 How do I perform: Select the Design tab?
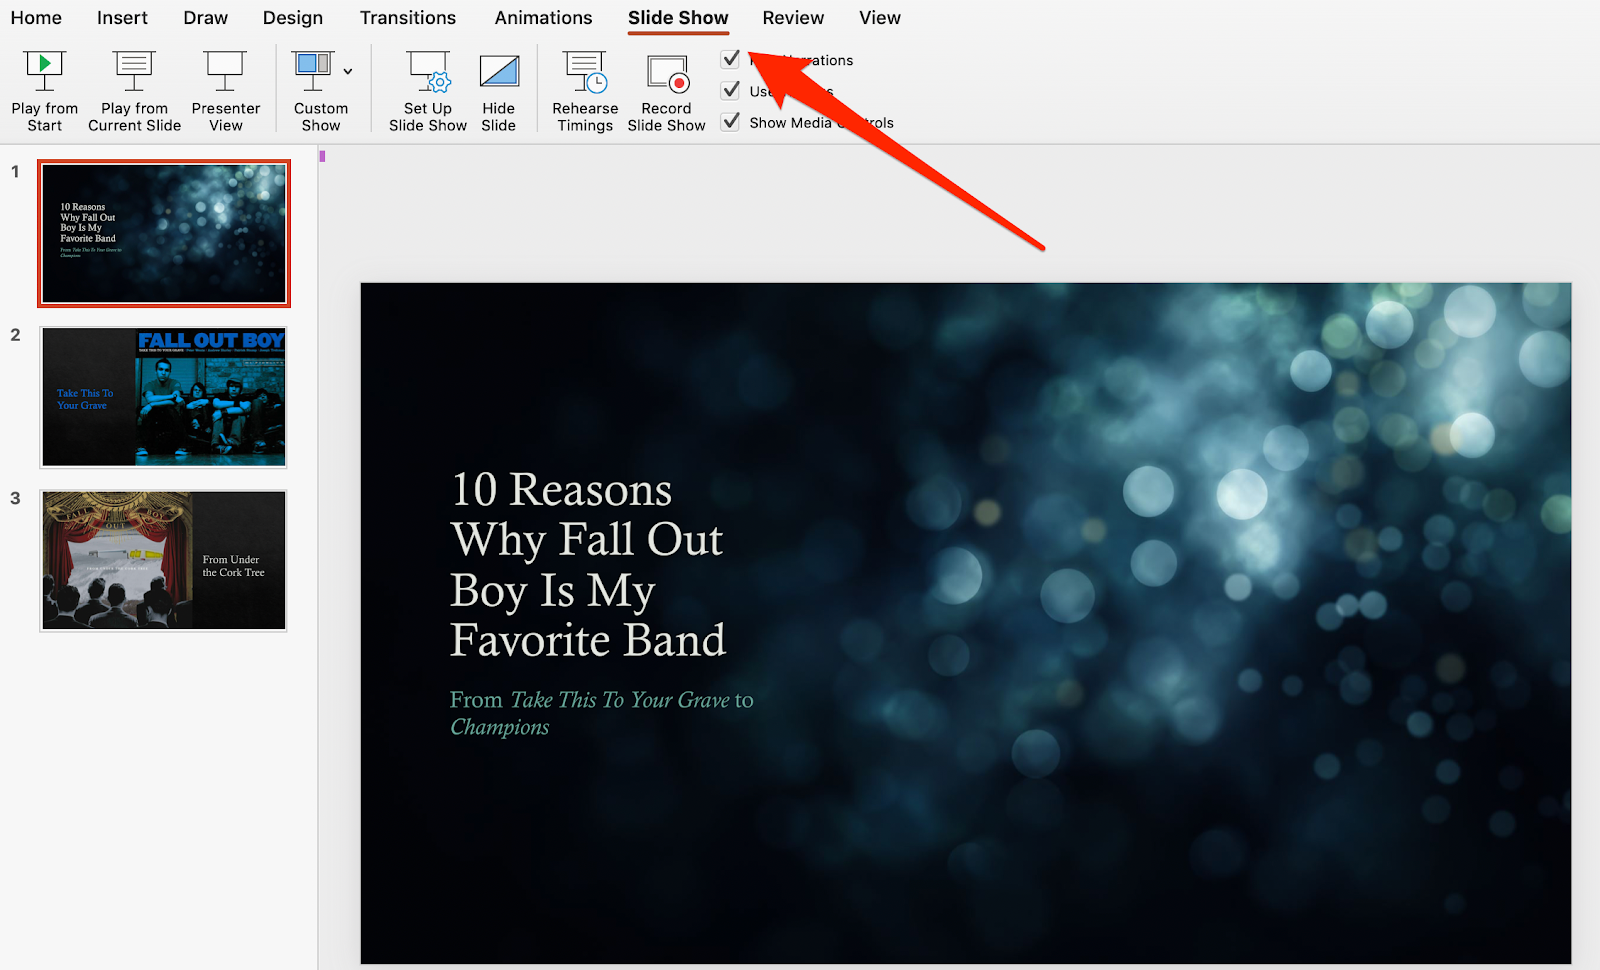[x=292, y=18]
